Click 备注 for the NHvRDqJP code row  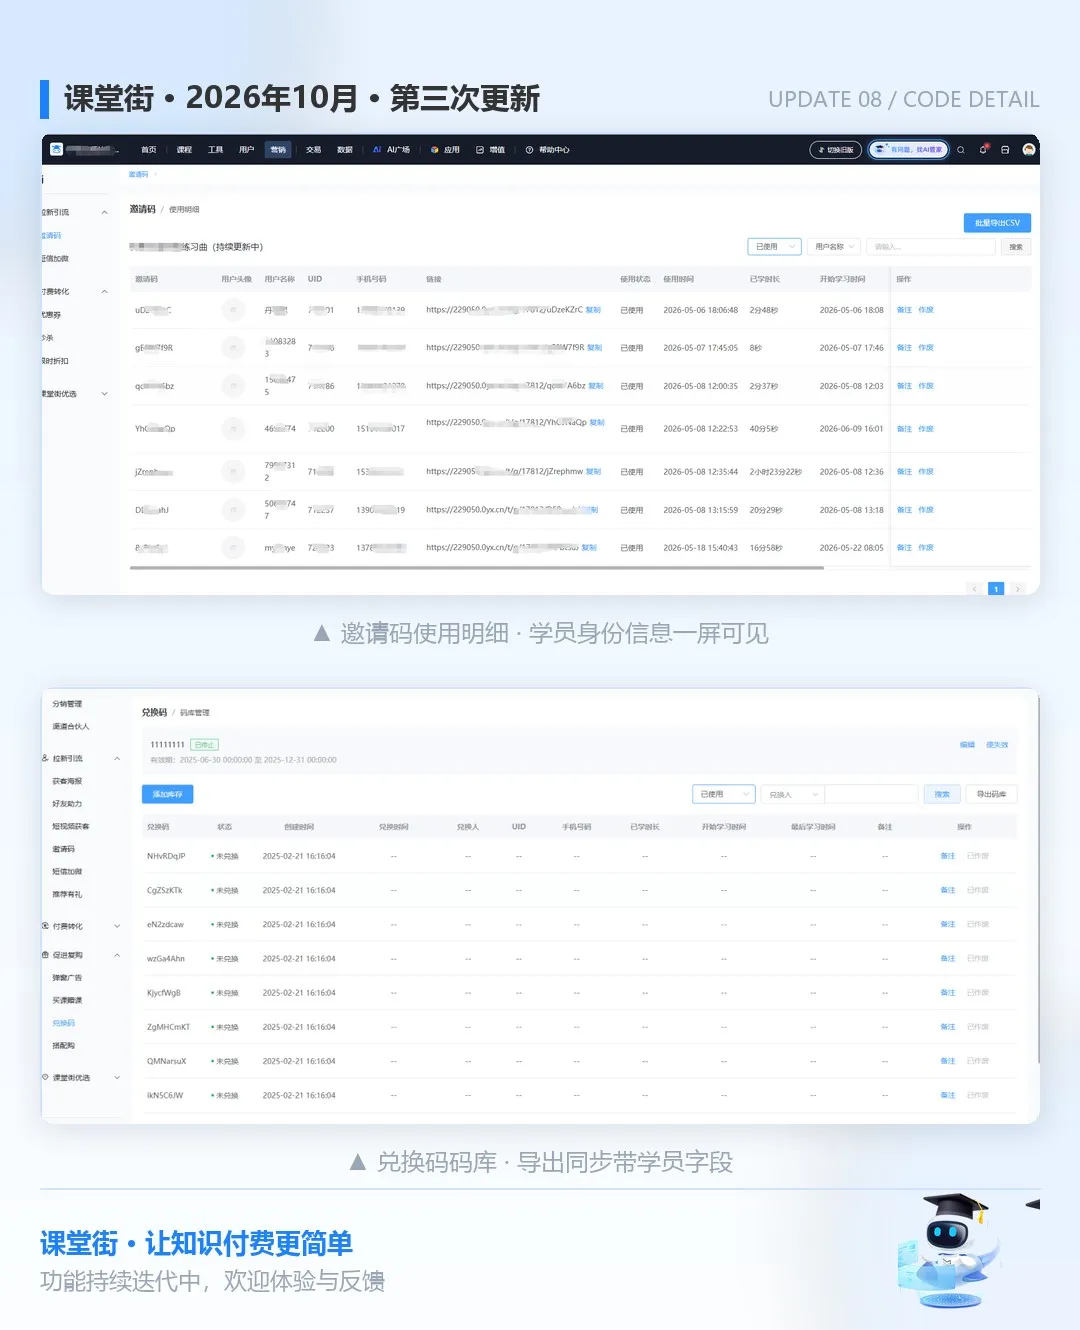tap(948, 856)
